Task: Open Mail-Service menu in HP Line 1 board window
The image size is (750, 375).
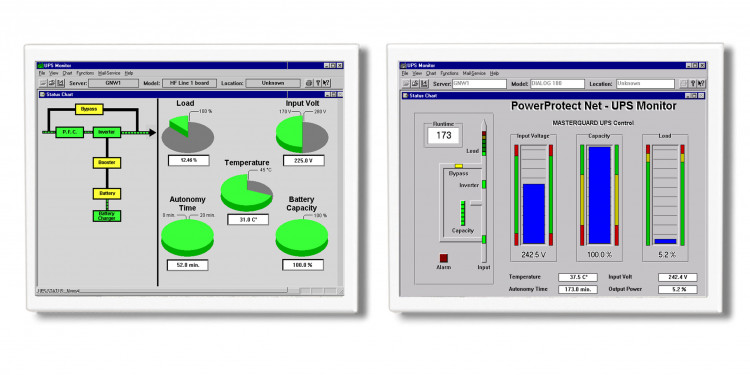Action: click(x=109, y=73)
